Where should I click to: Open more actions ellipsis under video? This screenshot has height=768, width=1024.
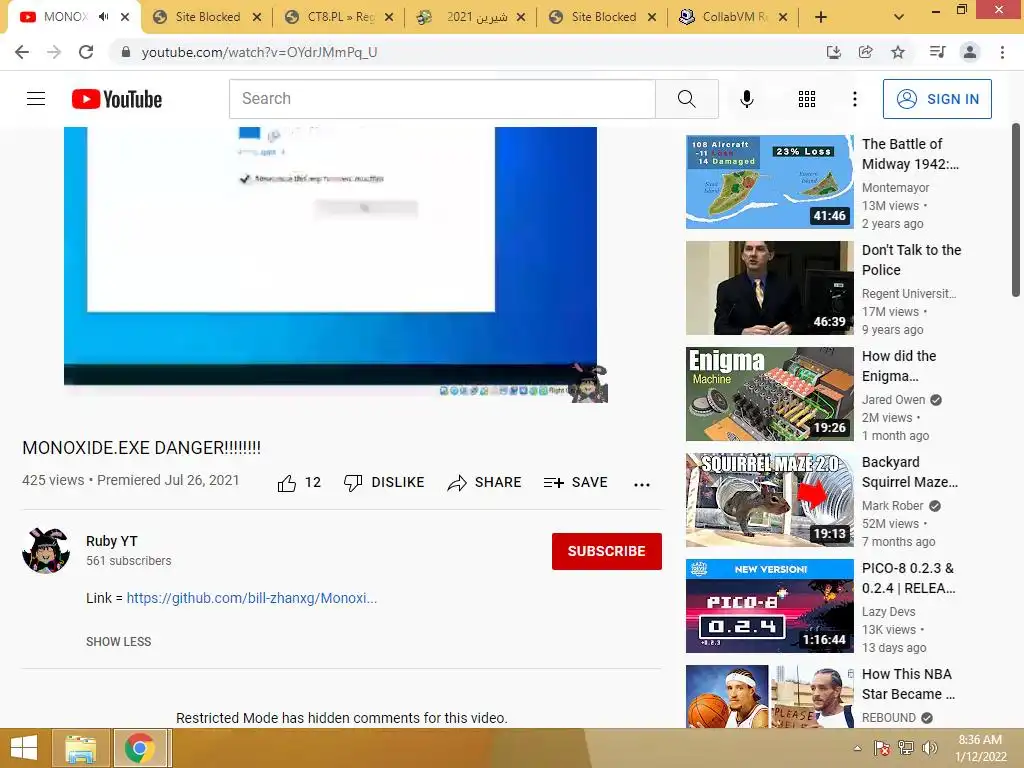(x=642, y=484)
